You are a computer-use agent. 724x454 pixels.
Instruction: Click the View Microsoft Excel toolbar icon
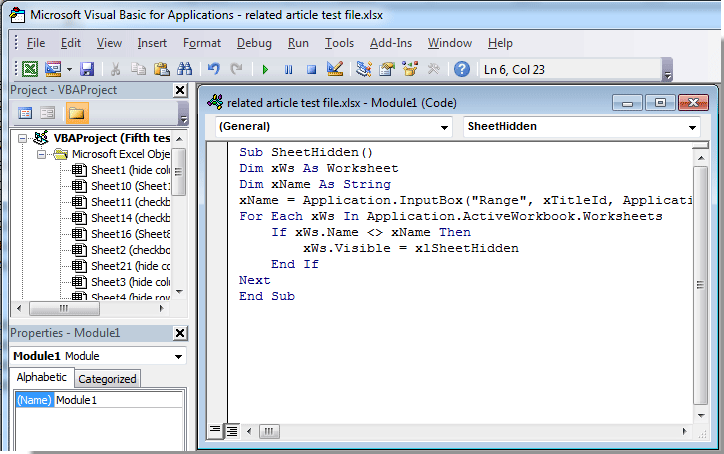pyautogui.click(x=30, y=69)
